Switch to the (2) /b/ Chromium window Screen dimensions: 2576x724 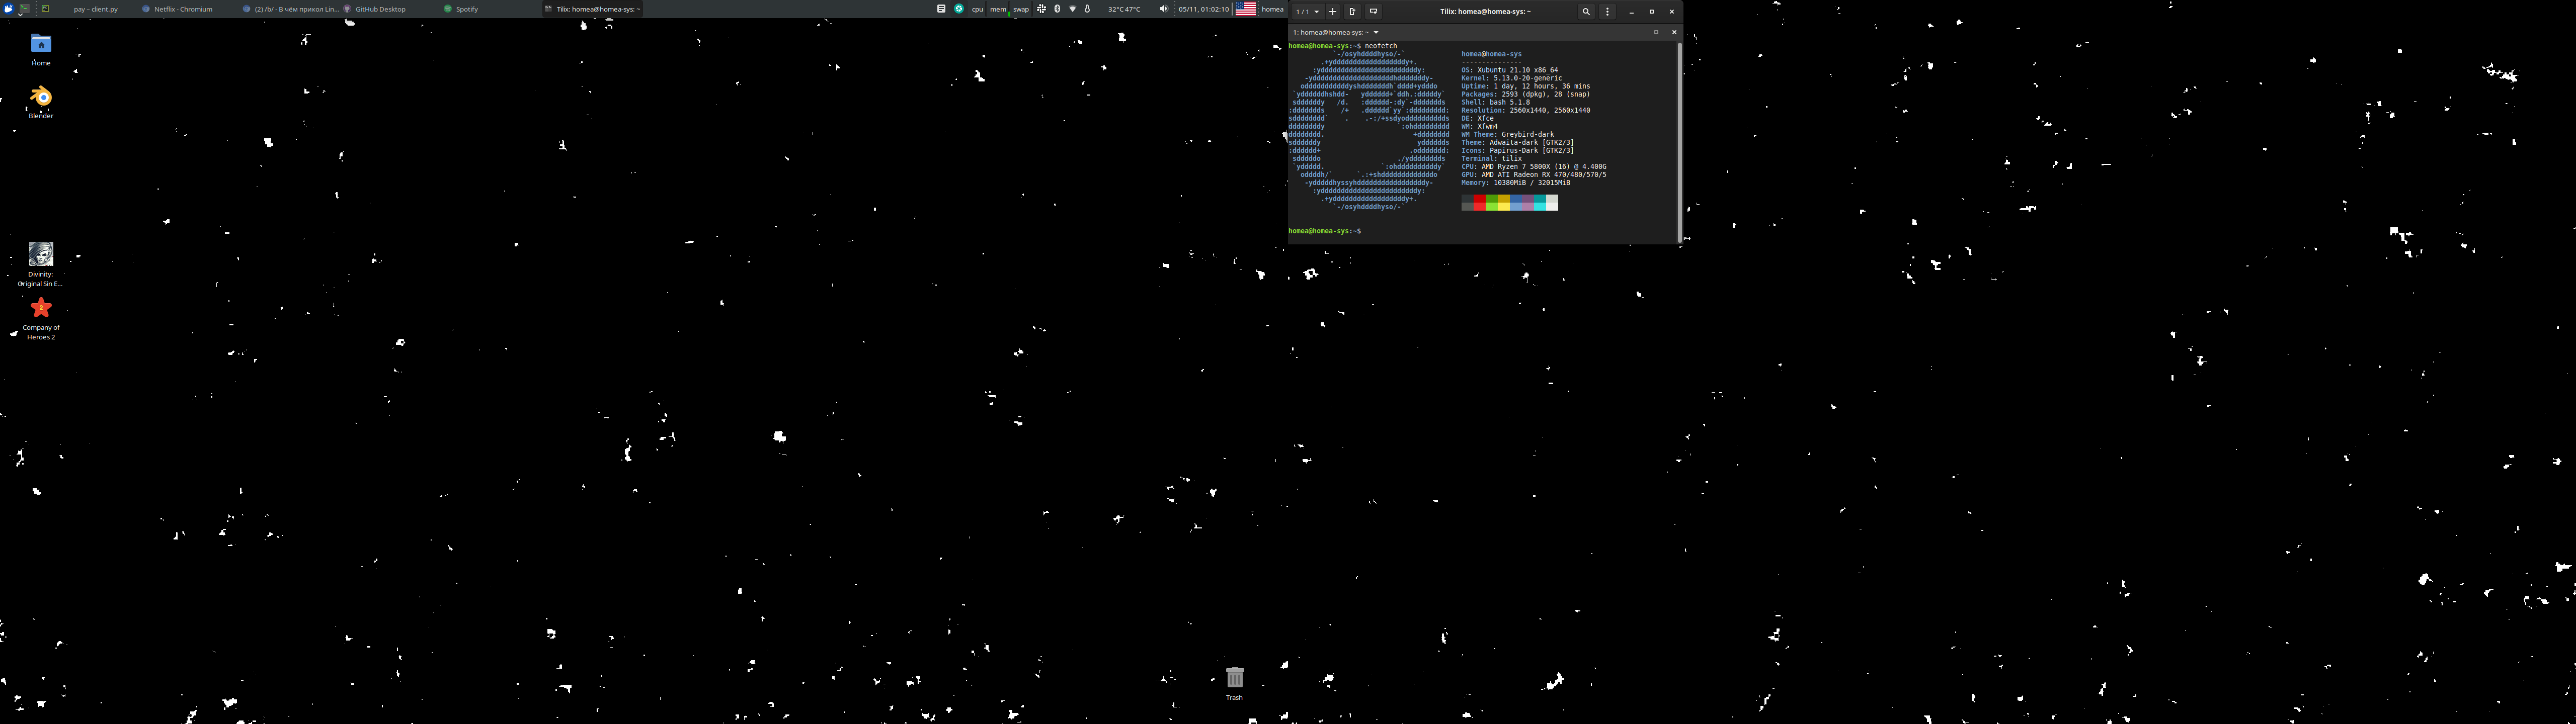point(290,9)
